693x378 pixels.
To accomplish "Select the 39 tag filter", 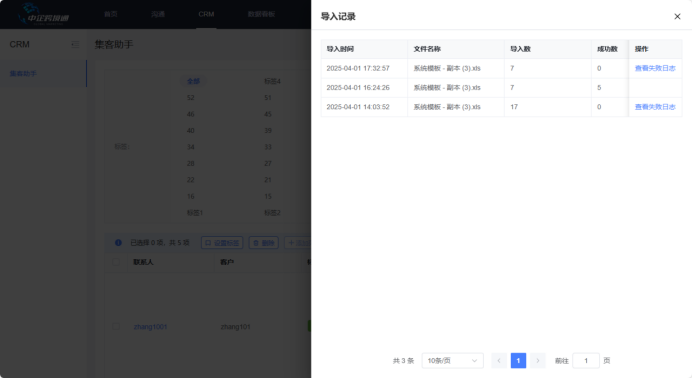I will click(268, 130).
